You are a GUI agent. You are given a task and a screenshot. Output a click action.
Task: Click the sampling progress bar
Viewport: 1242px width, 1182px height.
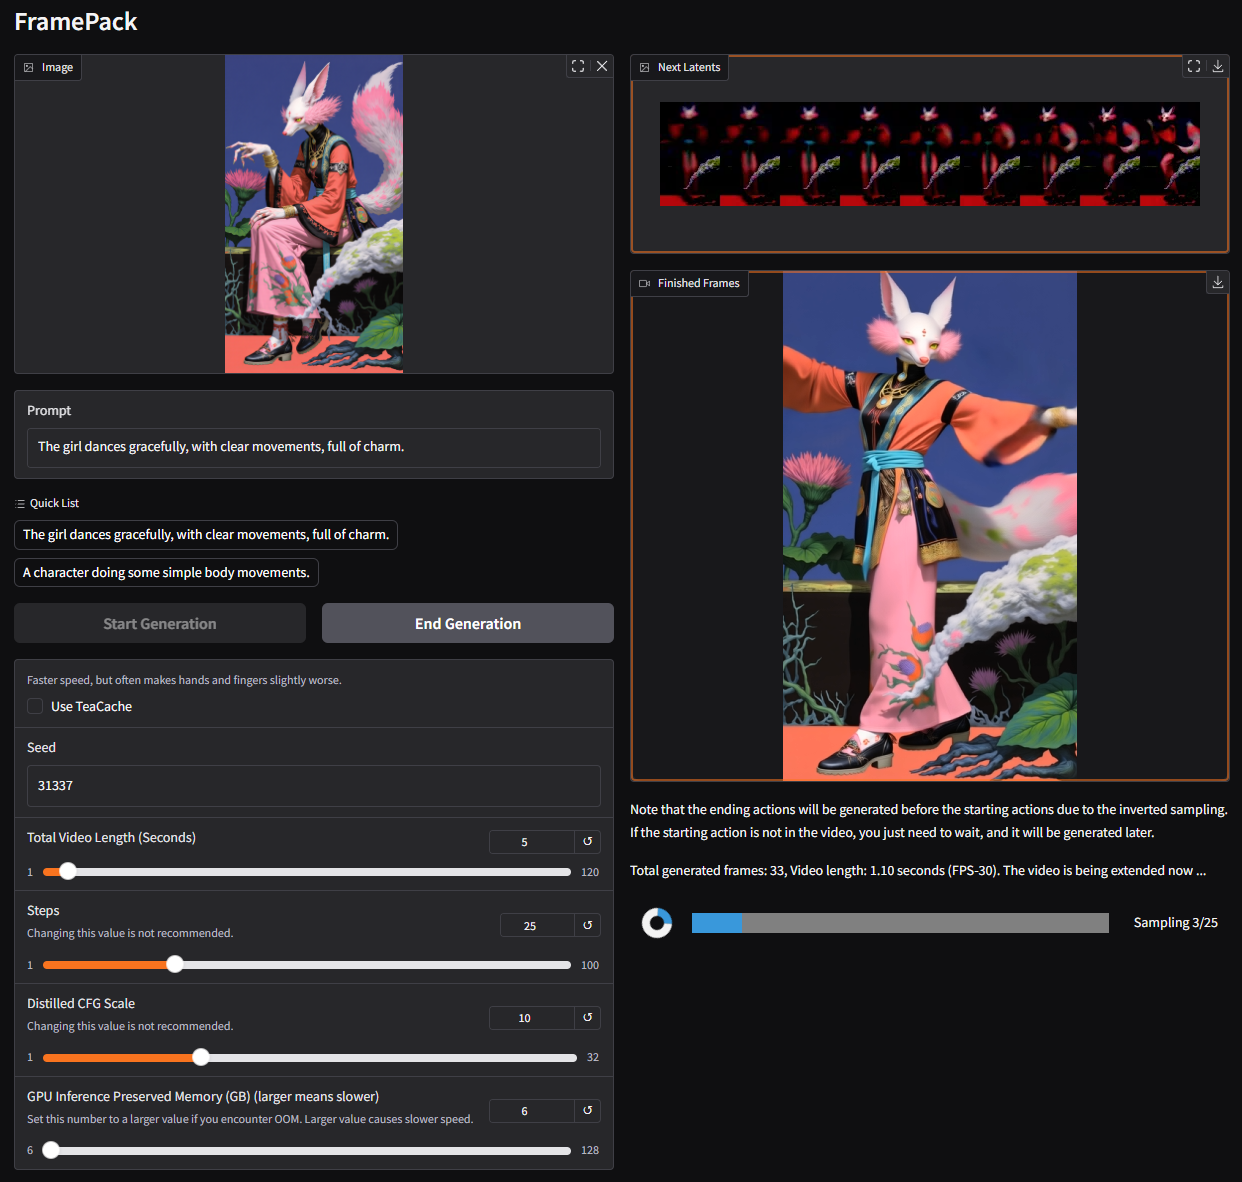click(900, 923)
